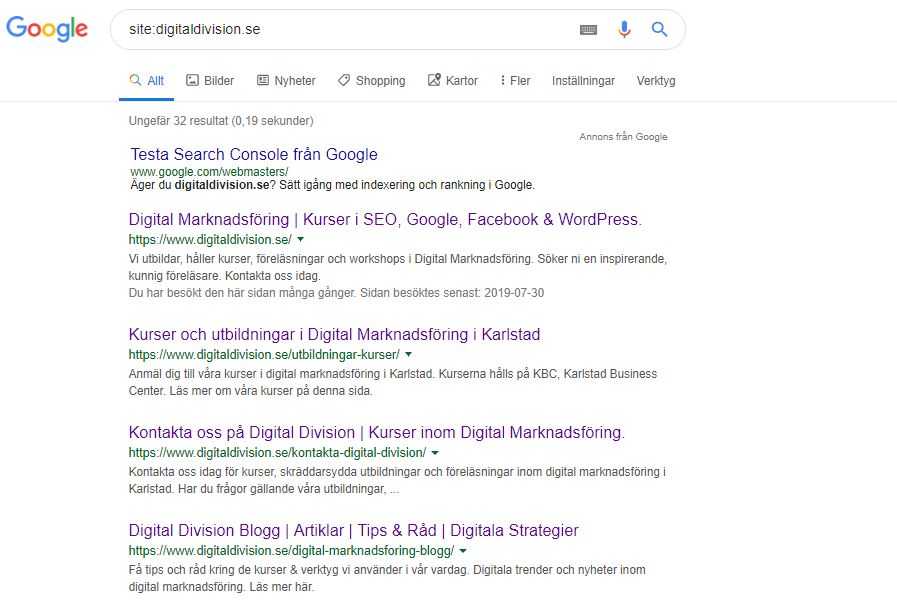Expand dropdown arrow beside utbildningar-kurser URL
This screenshot has width=897, height=602.
click(408, 355)
